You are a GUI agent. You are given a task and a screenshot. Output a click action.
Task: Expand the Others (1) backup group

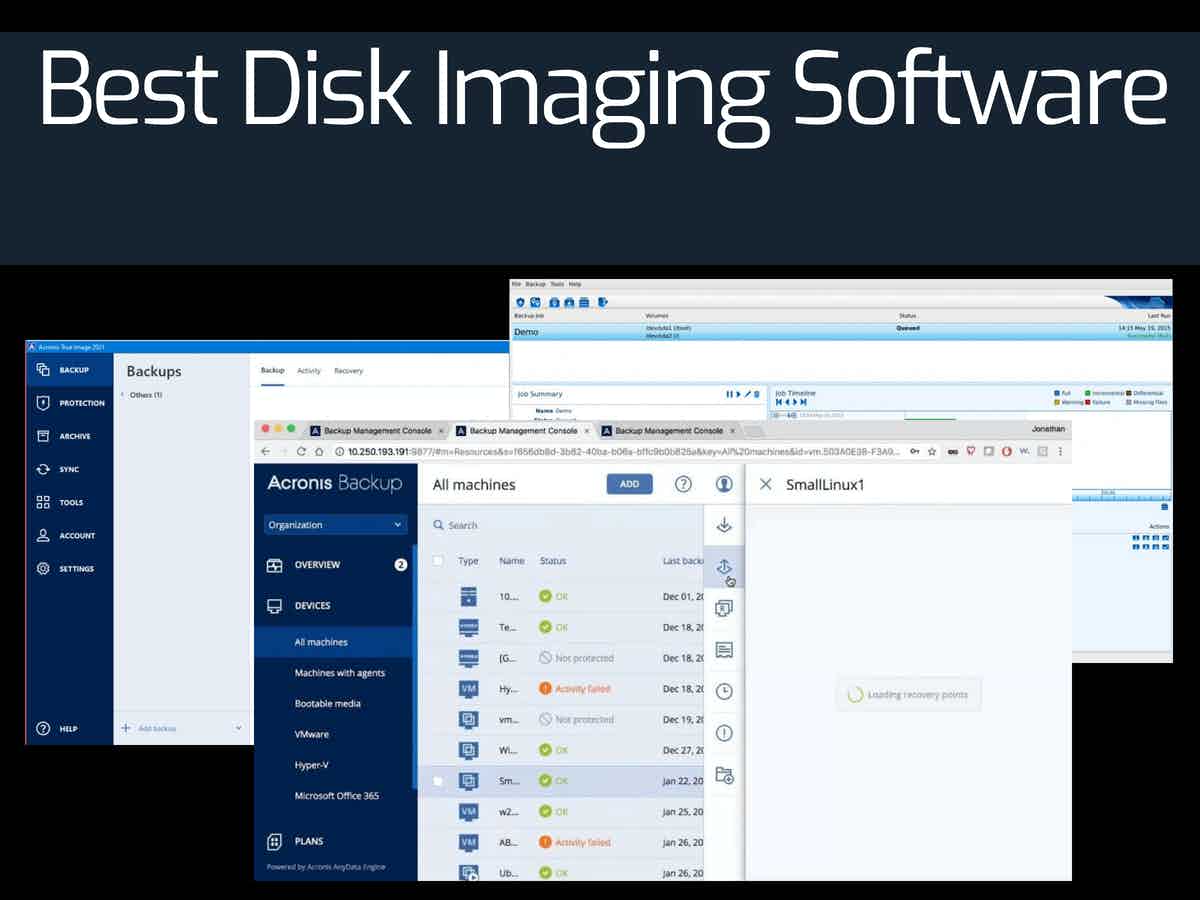coord(145,394)
